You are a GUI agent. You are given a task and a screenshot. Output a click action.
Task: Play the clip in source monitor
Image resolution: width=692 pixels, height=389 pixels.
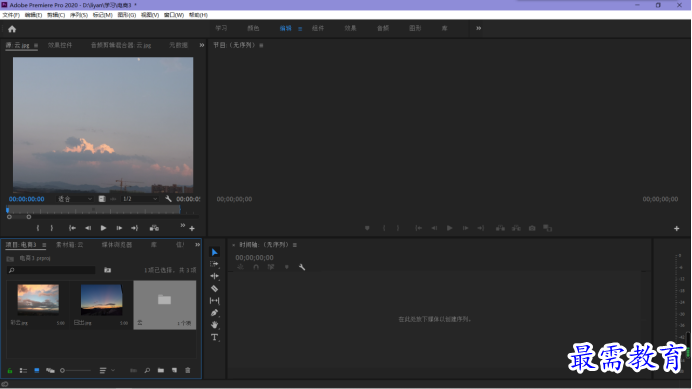103,228
